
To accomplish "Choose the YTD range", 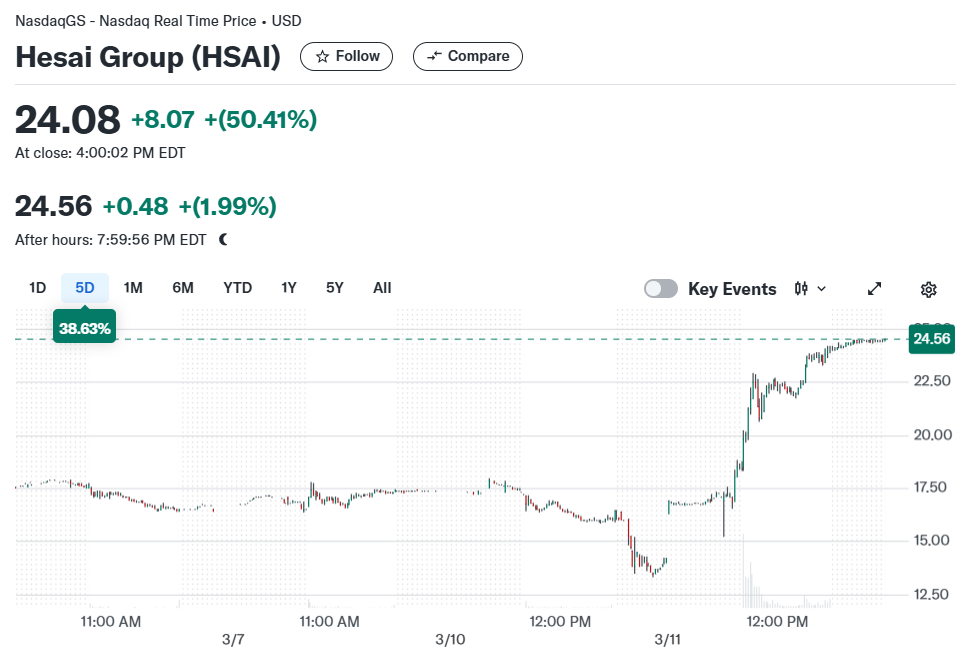I will (x=238, y=288).
